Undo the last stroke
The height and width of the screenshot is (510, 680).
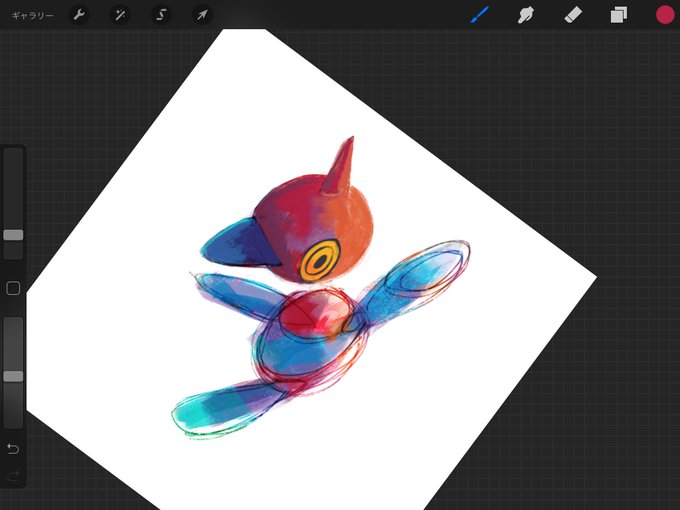pos(13,448)
